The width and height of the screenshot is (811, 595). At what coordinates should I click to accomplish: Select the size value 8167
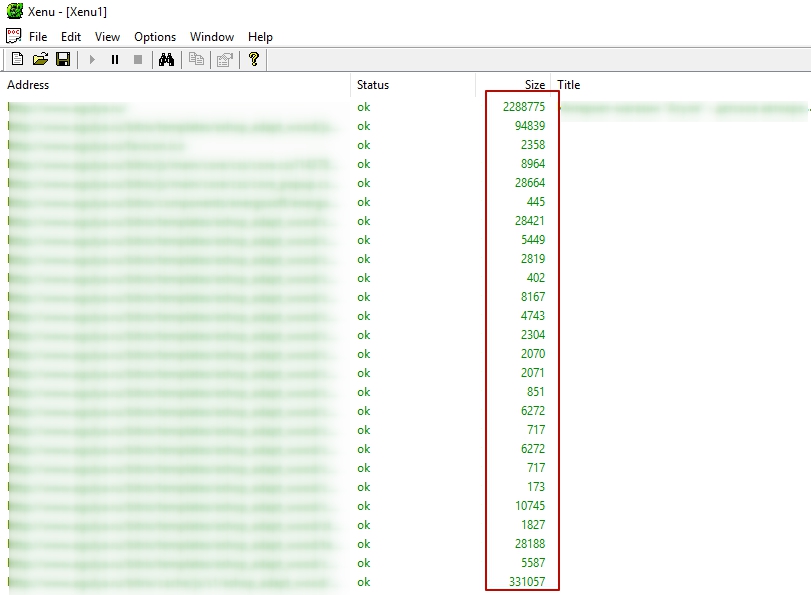tap(533, 297)
